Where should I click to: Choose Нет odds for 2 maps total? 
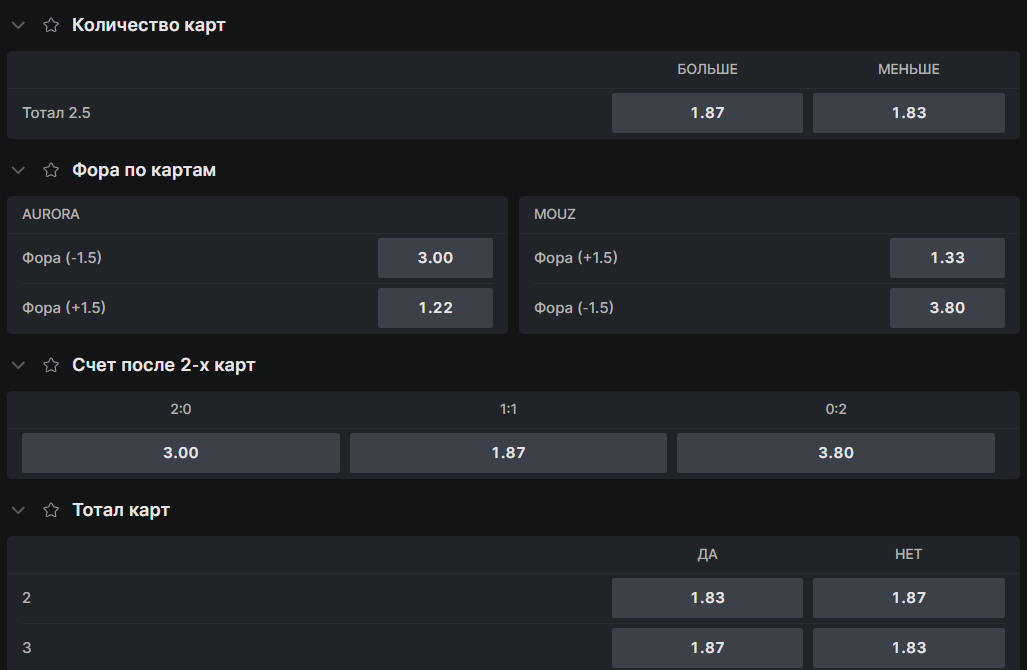(908, 598)
